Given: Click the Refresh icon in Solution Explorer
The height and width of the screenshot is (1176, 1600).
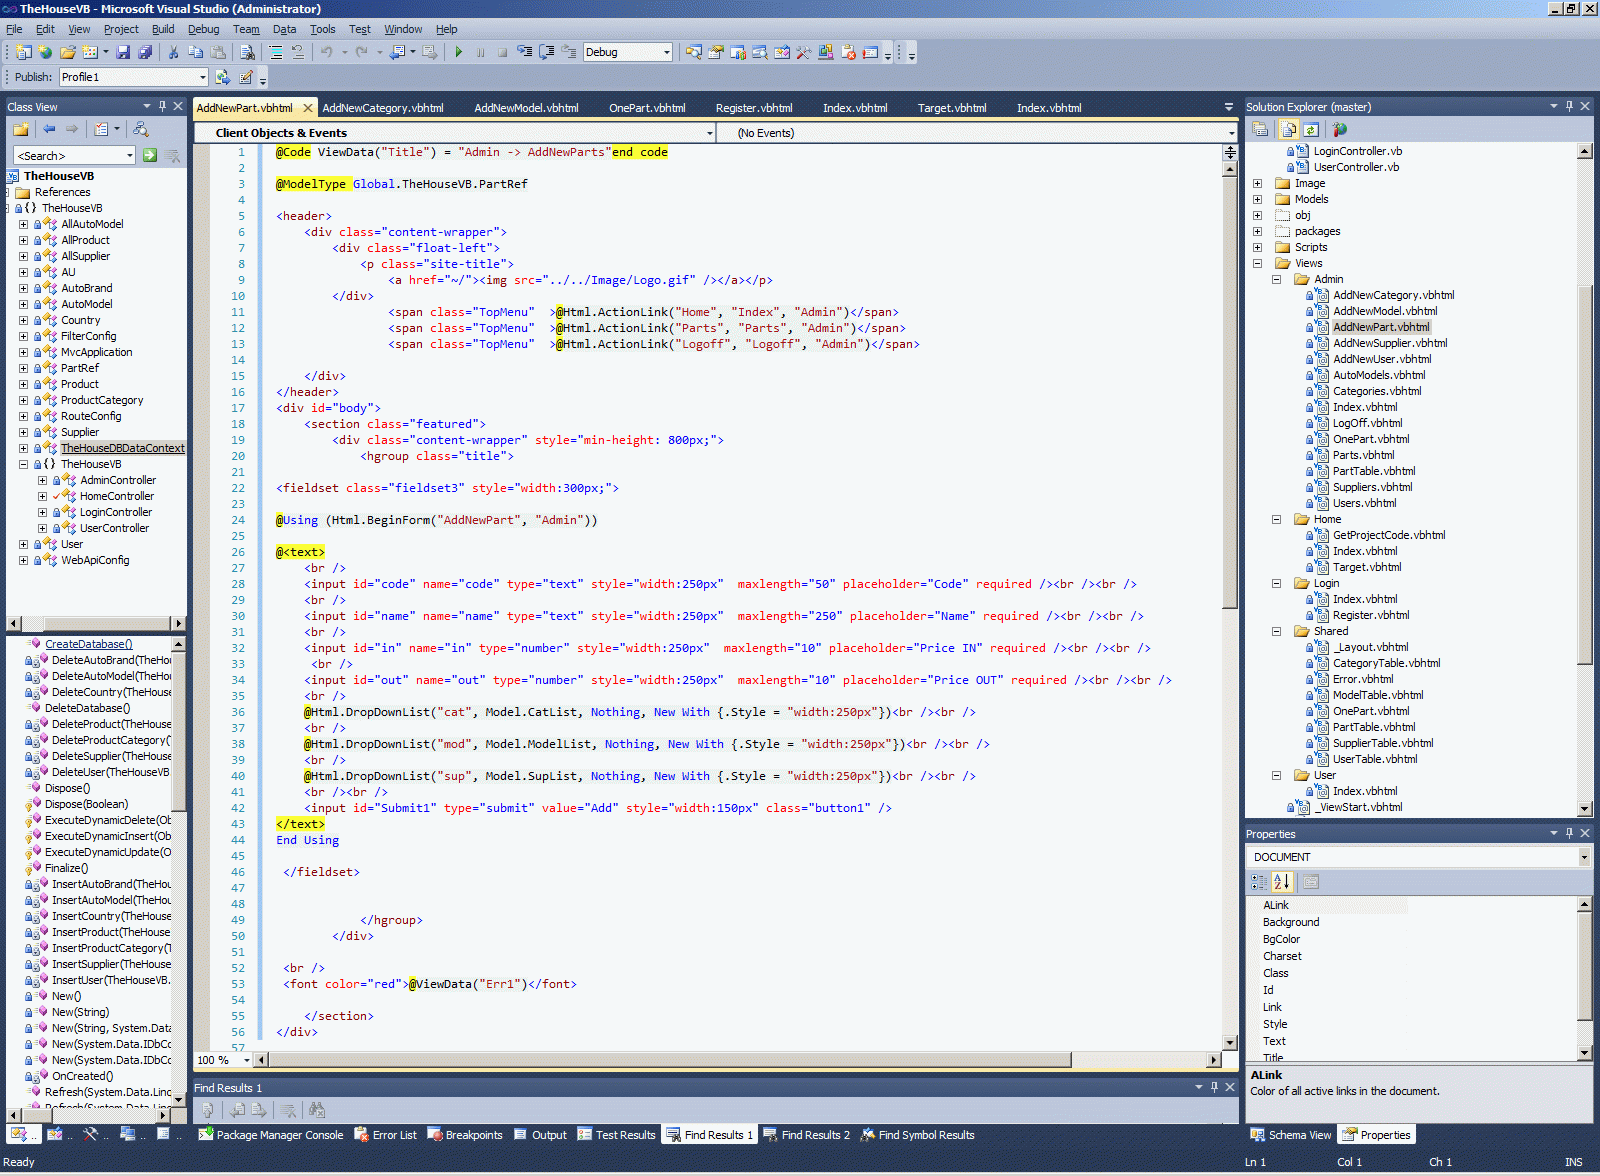Looking at the screenshot, I should (1311, 129).
